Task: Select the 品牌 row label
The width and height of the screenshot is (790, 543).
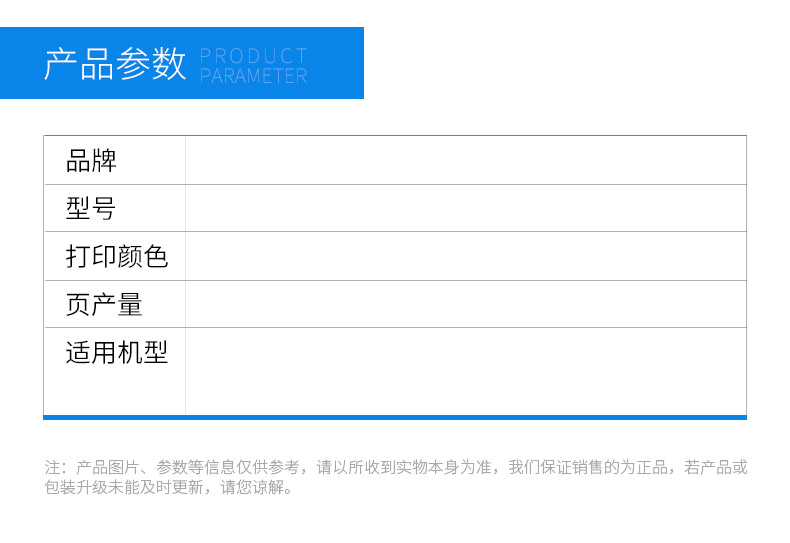Action: pos(91,160)
